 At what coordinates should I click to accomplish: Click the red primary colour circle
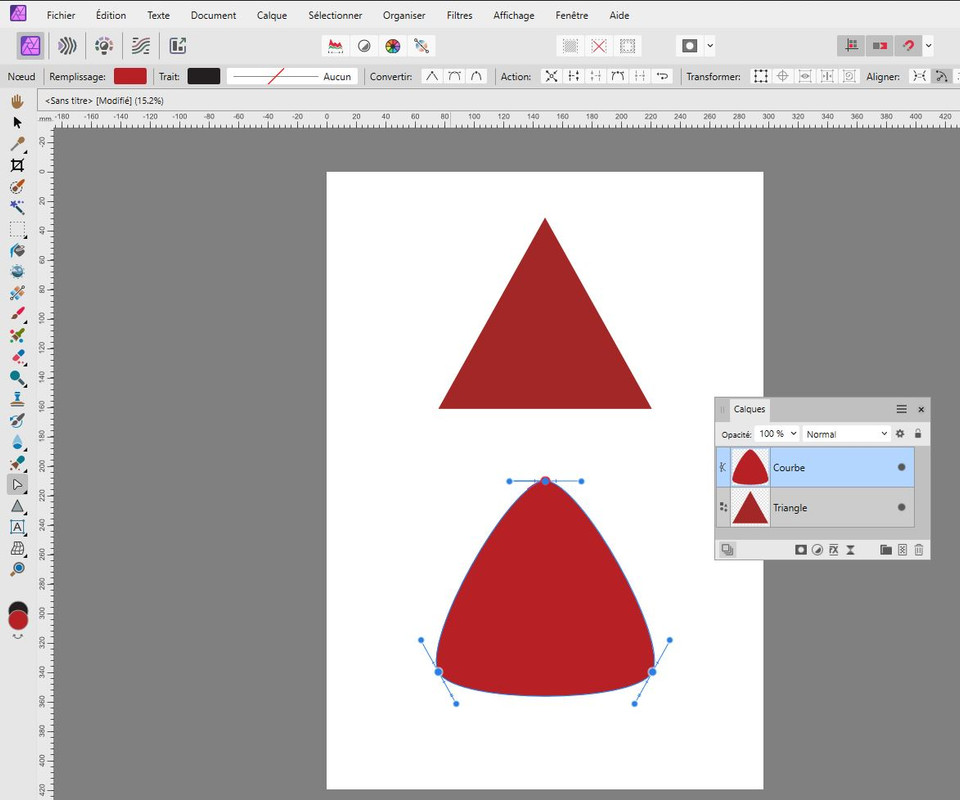coord(18,620)
